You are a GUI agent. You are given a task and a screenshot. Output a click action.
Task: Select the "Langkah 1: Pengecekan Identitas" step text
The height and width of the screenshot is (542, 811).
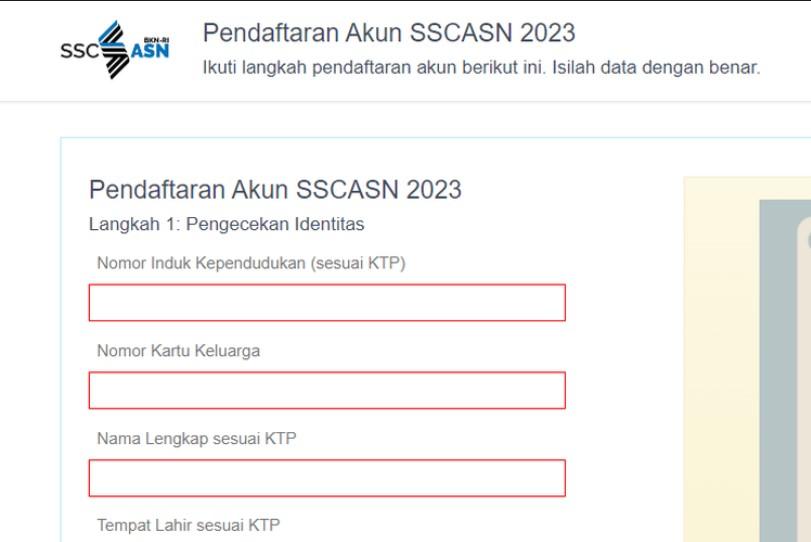[x=227, y=224]
